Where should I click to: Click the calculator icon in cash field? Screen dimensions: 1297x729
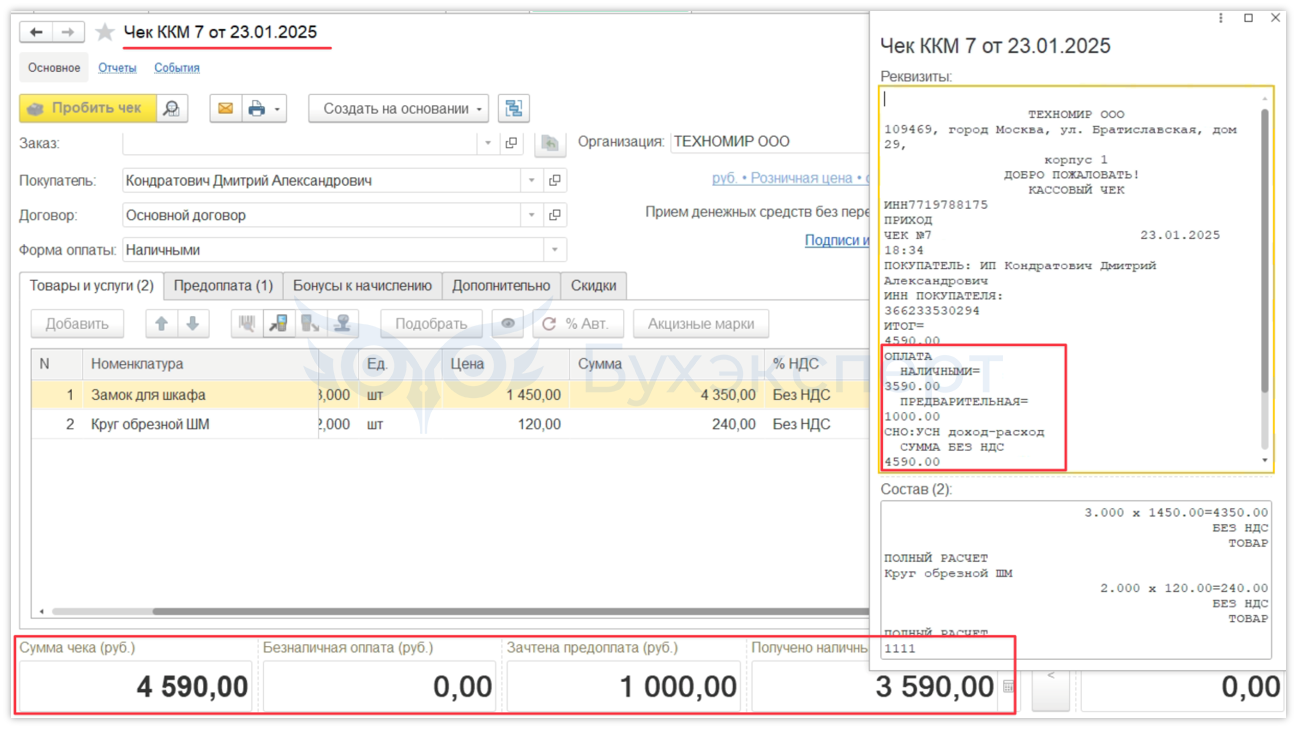1008,687
